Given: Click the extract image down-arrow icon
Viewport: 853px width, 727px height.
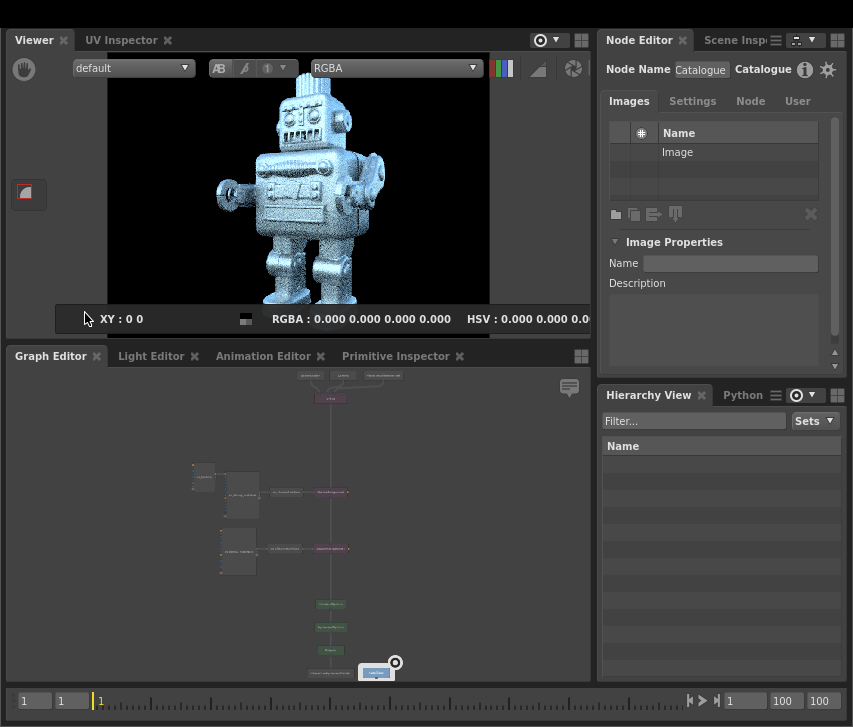Looking at the screenshot, I should (x=675, y=214).
